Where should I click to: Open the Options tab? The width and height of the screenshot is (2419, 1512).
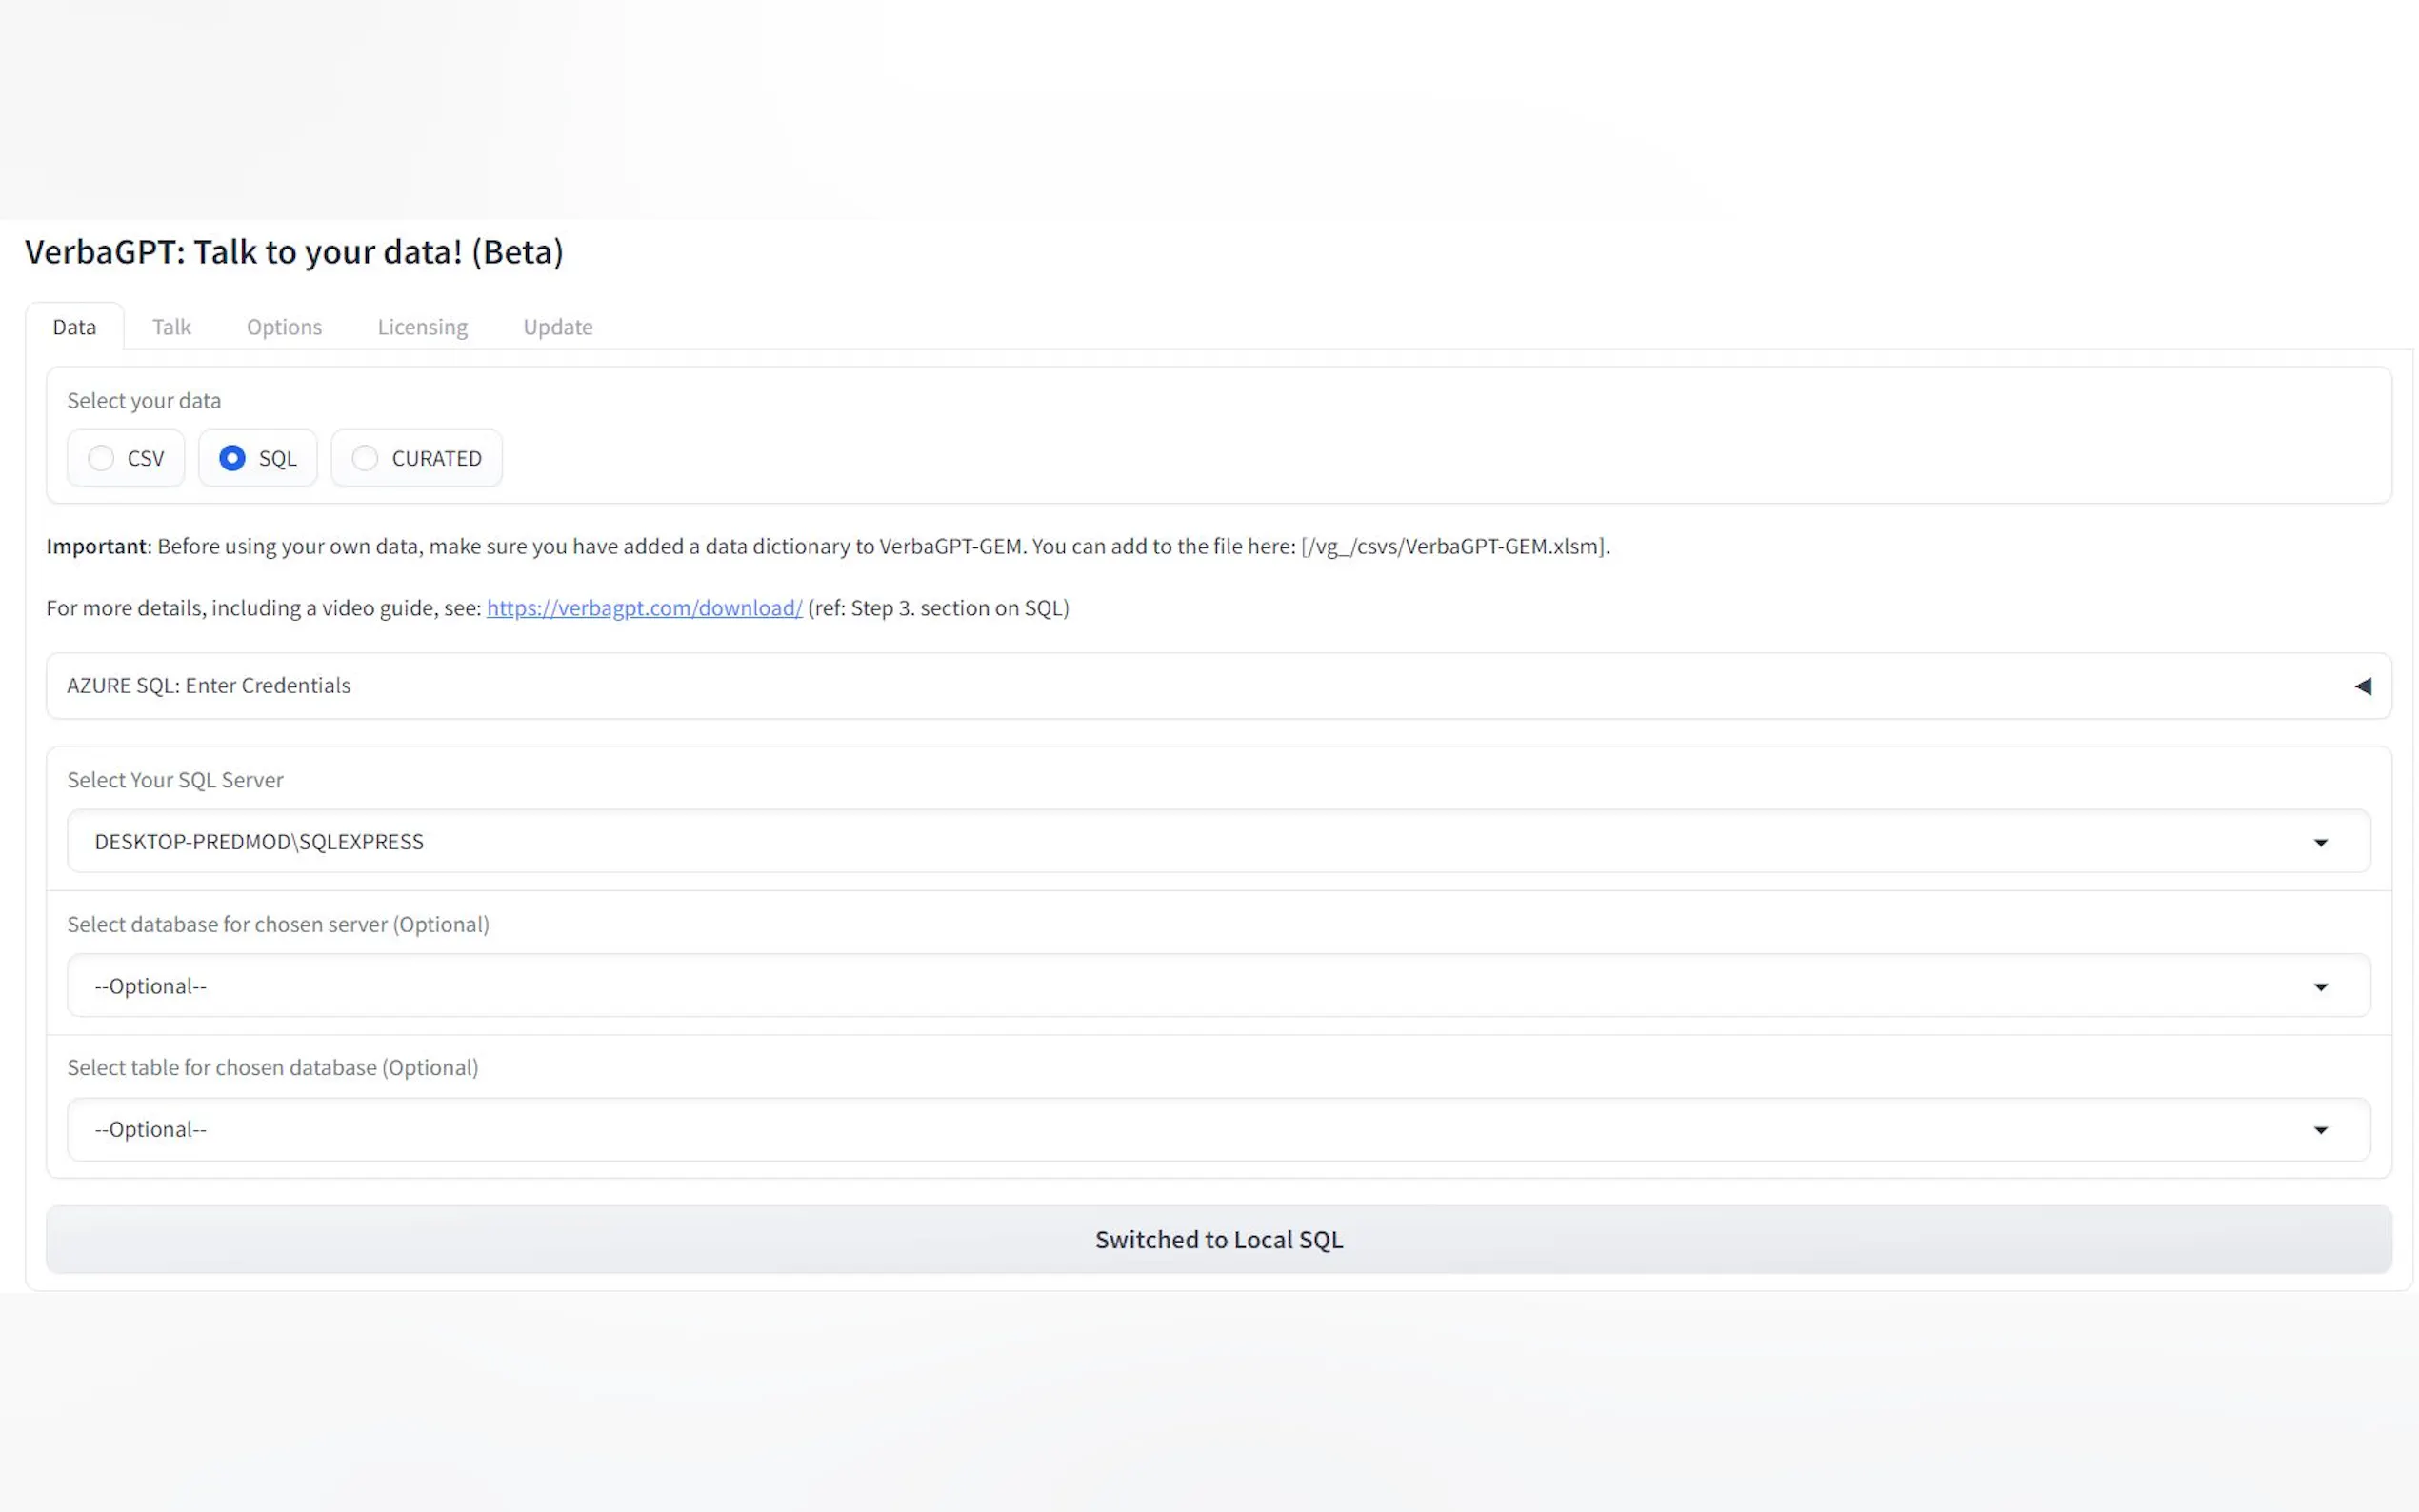point(284,327)
